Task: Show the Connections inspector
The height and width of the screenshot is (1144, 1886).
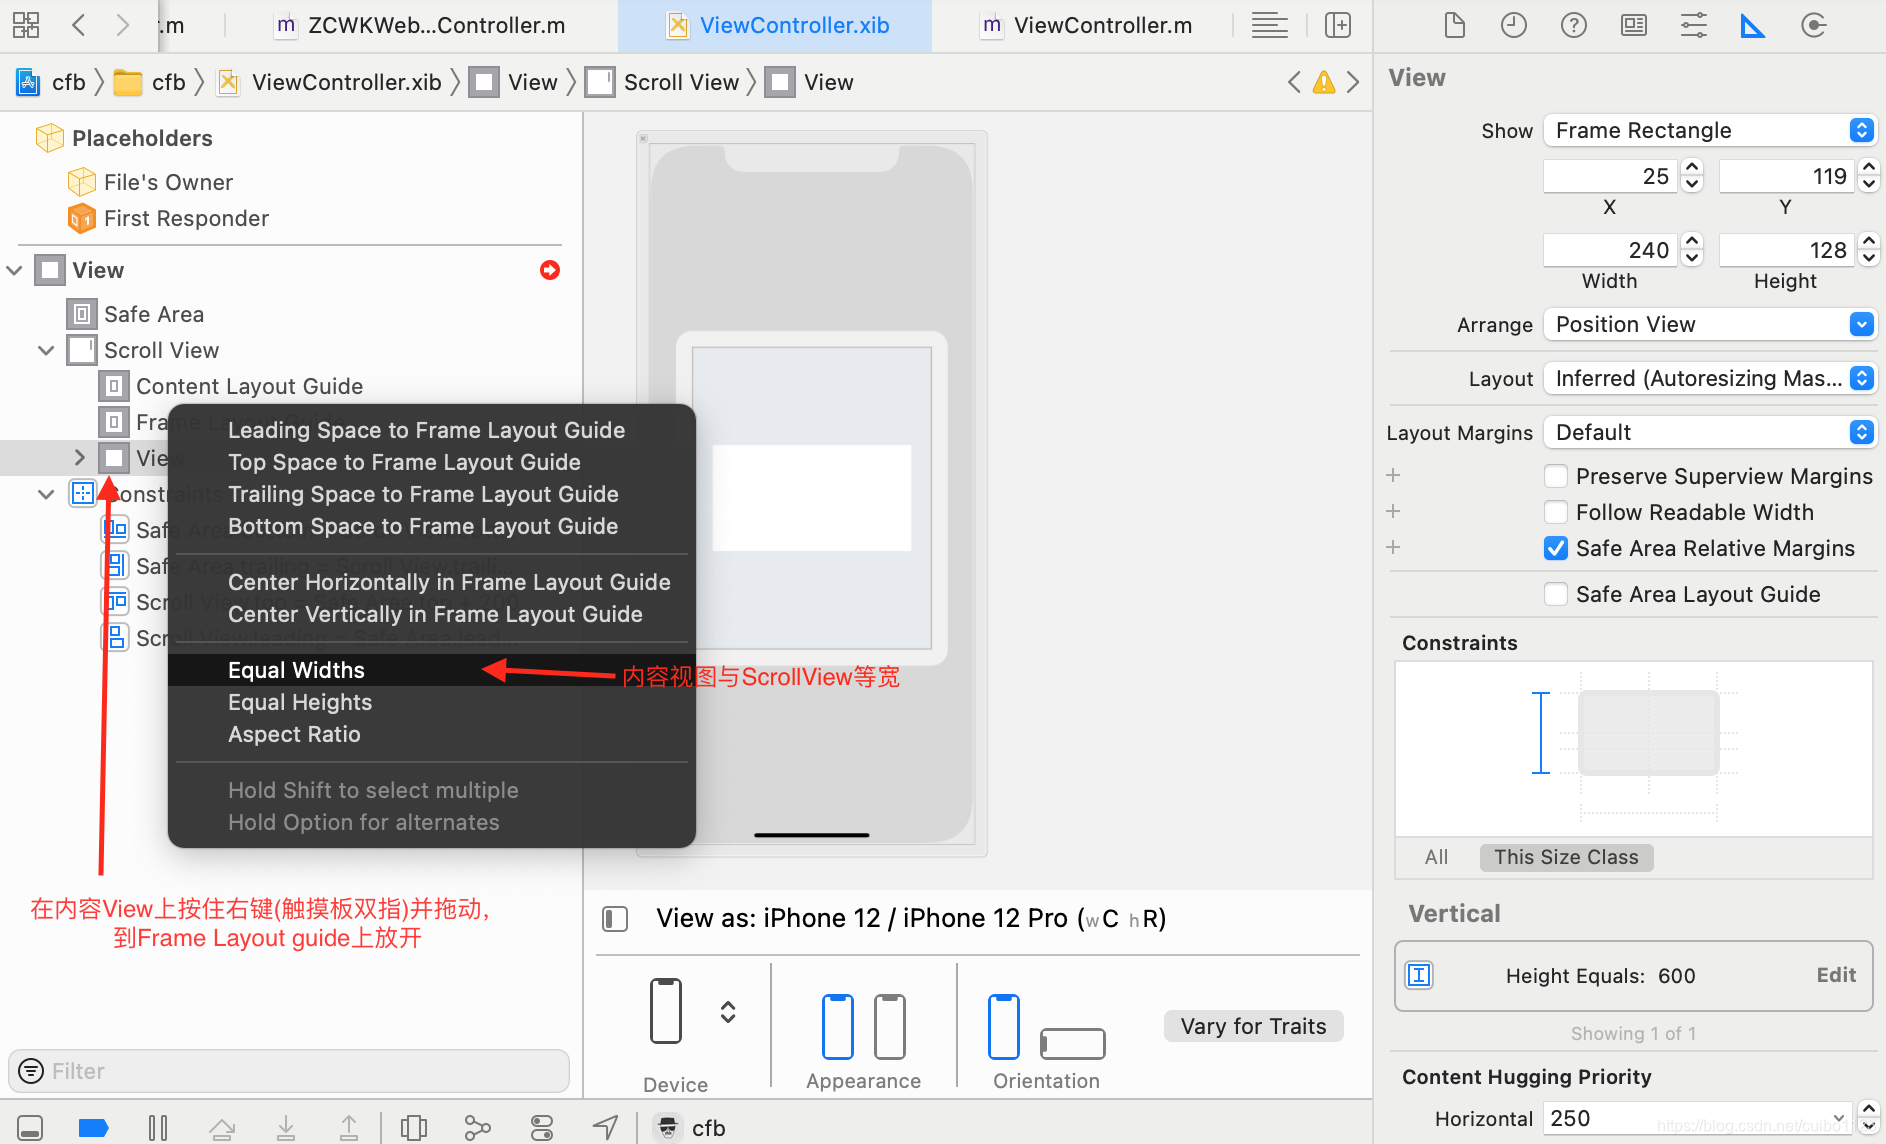Action: (x=1813, y=25)
